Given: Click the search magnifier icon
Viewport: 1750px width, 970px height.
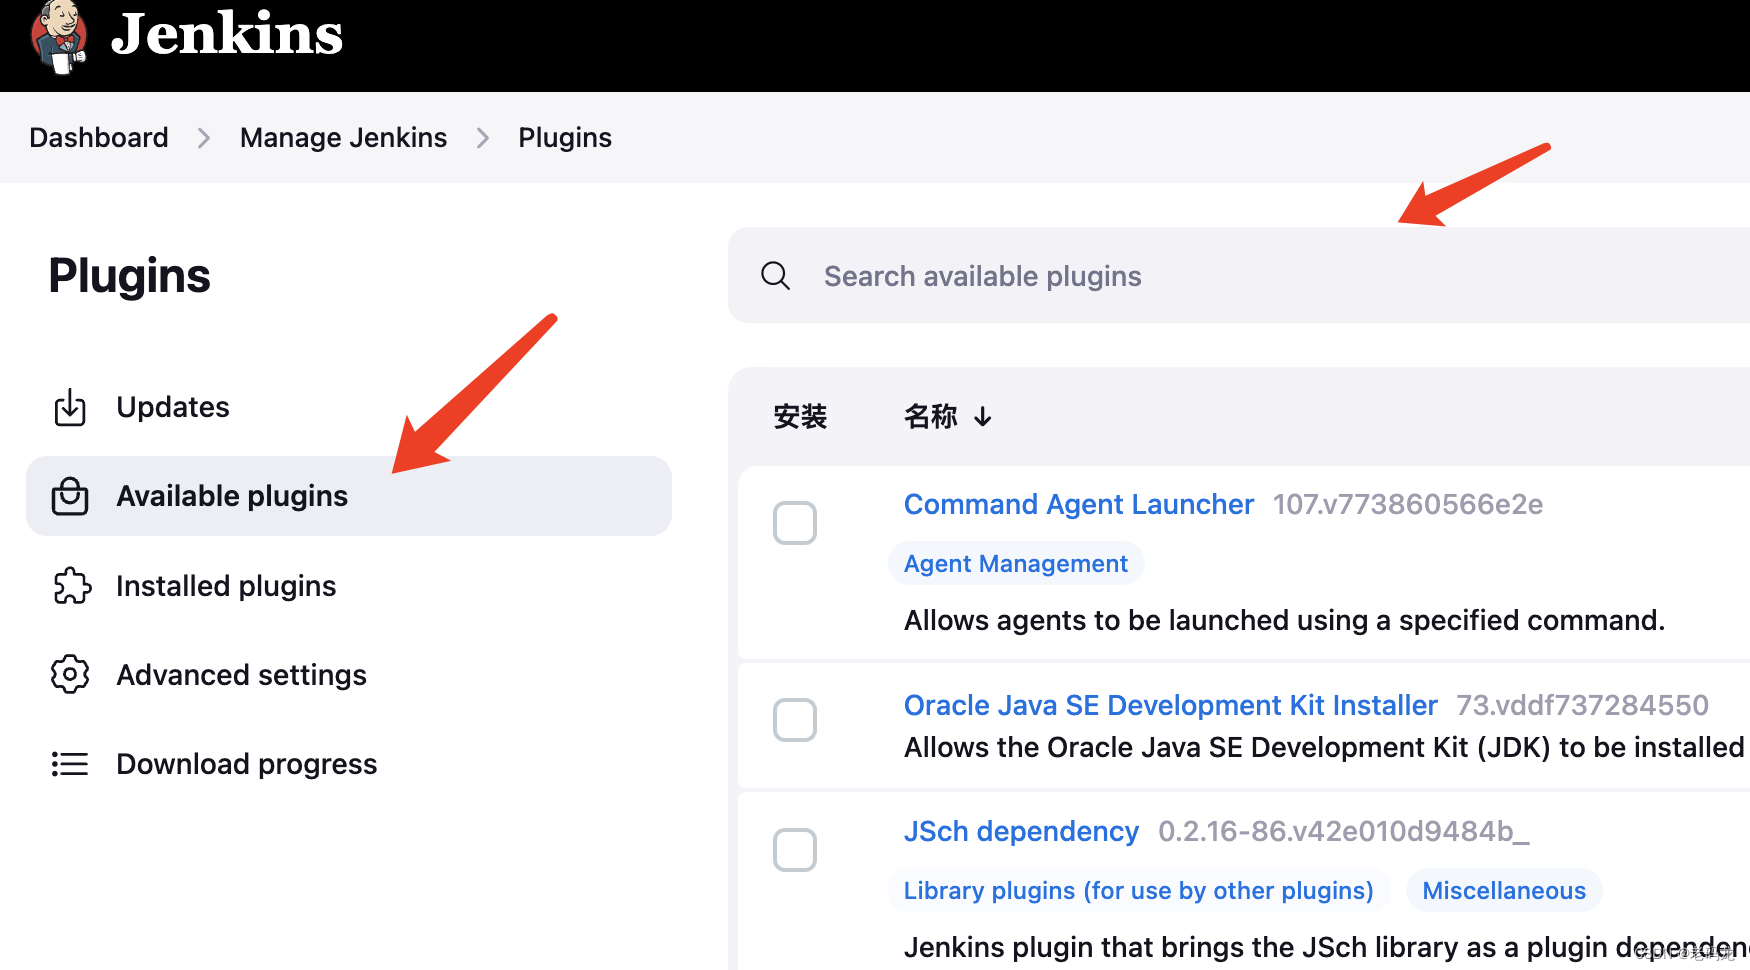Looking at the screenshot, I should tap(776, 276).
